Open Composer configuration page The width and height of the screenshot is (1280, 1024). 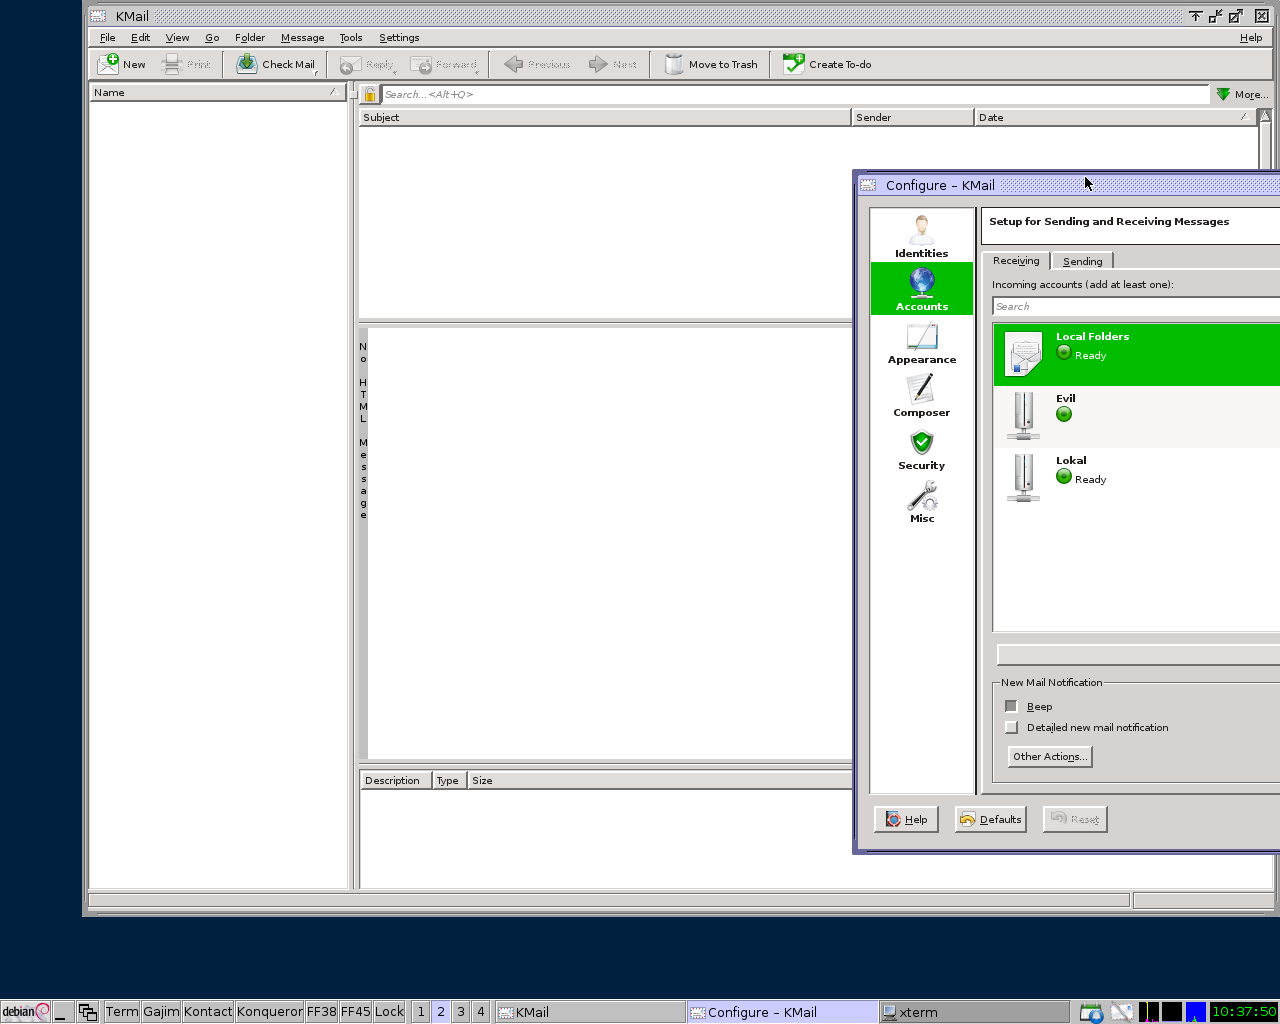tap(922, 396)
